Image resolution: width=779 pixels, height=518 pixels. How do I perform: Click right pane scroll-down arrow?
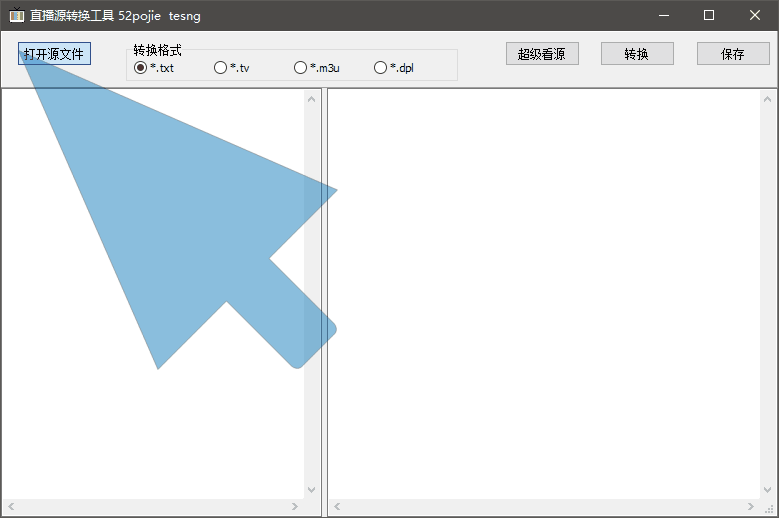768,490
